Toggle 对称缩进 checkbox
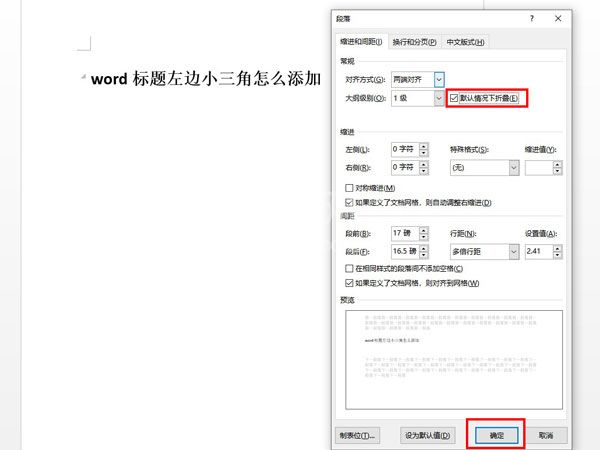The height and width of the screenshot is (450, 600). (x=349, y=188)
